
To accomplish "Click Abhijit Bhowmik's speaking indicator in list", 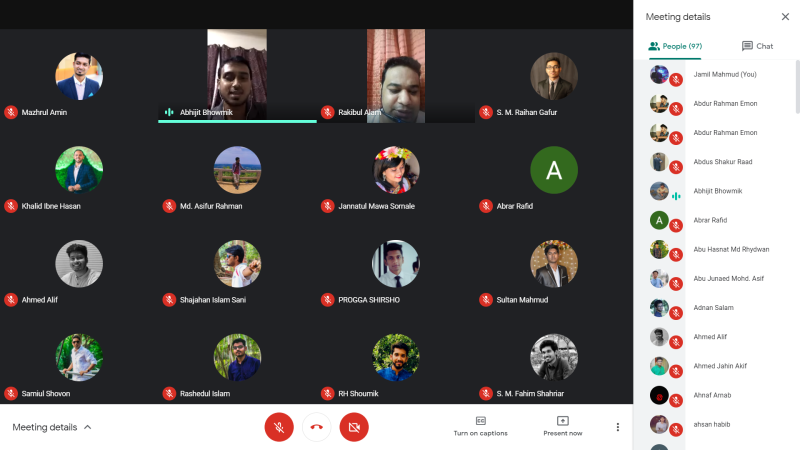I will [676, 196].
